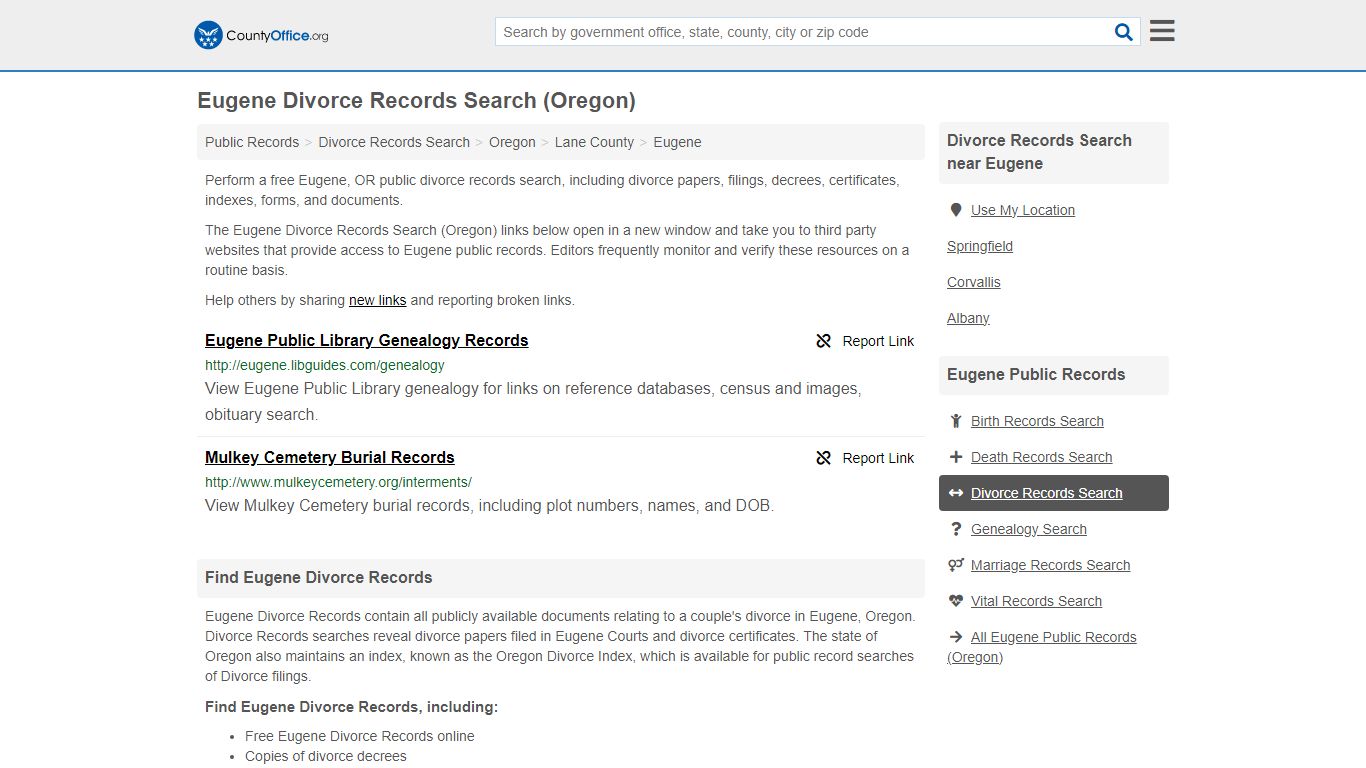Click 'Eugene Public Records' sidebar heading
1366x768 pixels.
pyautogui.click(x=1036, y=375)
